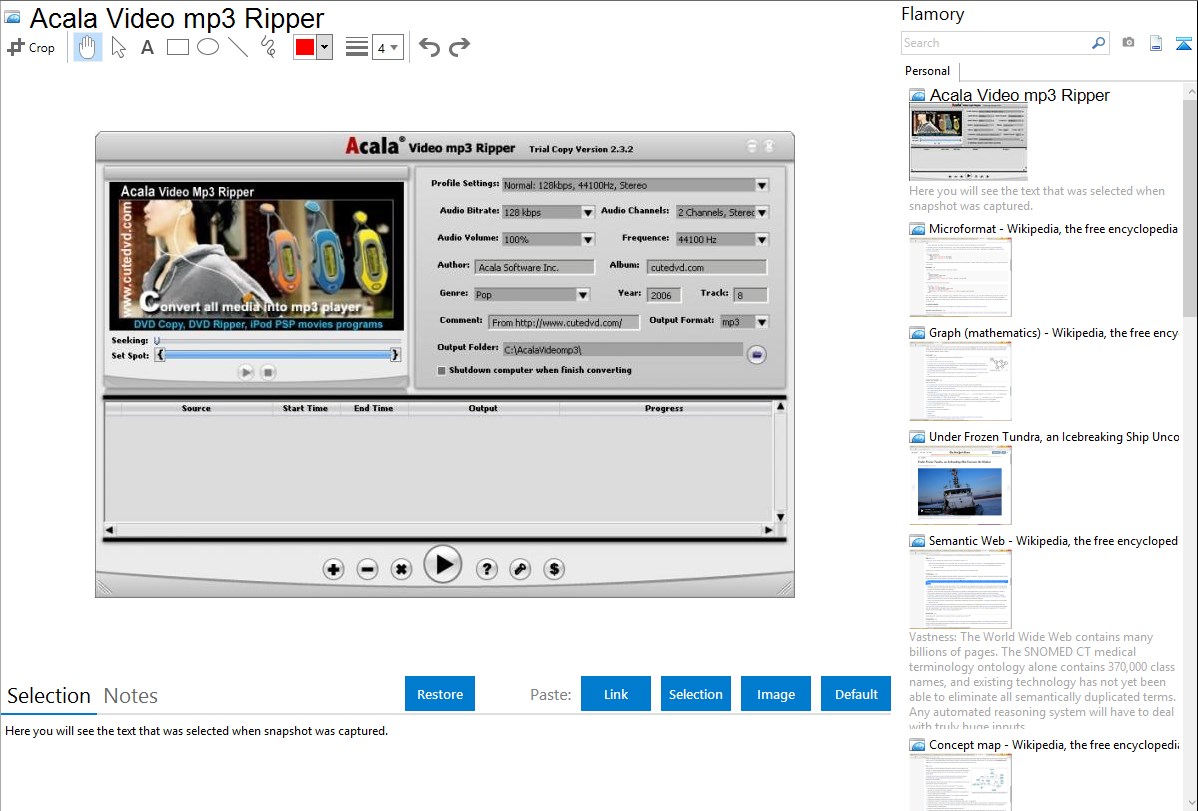Image resolution: width=1198 pixels, height=811 pixels.
Task: Click the Selection paste button
Action: [695, 694]
